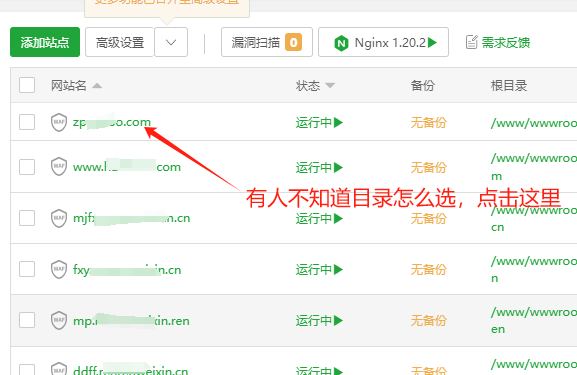Viewport: 577px width, 375px height.
Task: Open 高级设置 button
Action: 120,42
